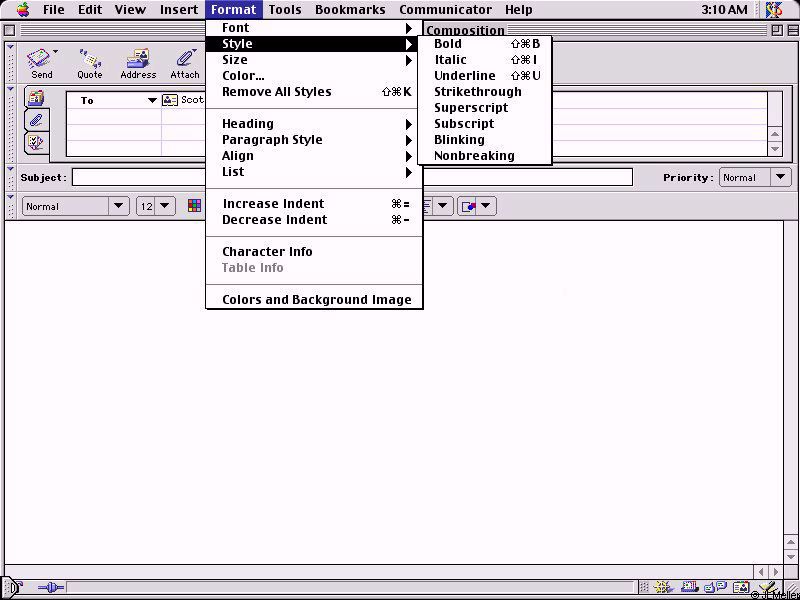
Task: Choose Nonbreaking from the Style submenu
Action: click(x=485, y=156)
